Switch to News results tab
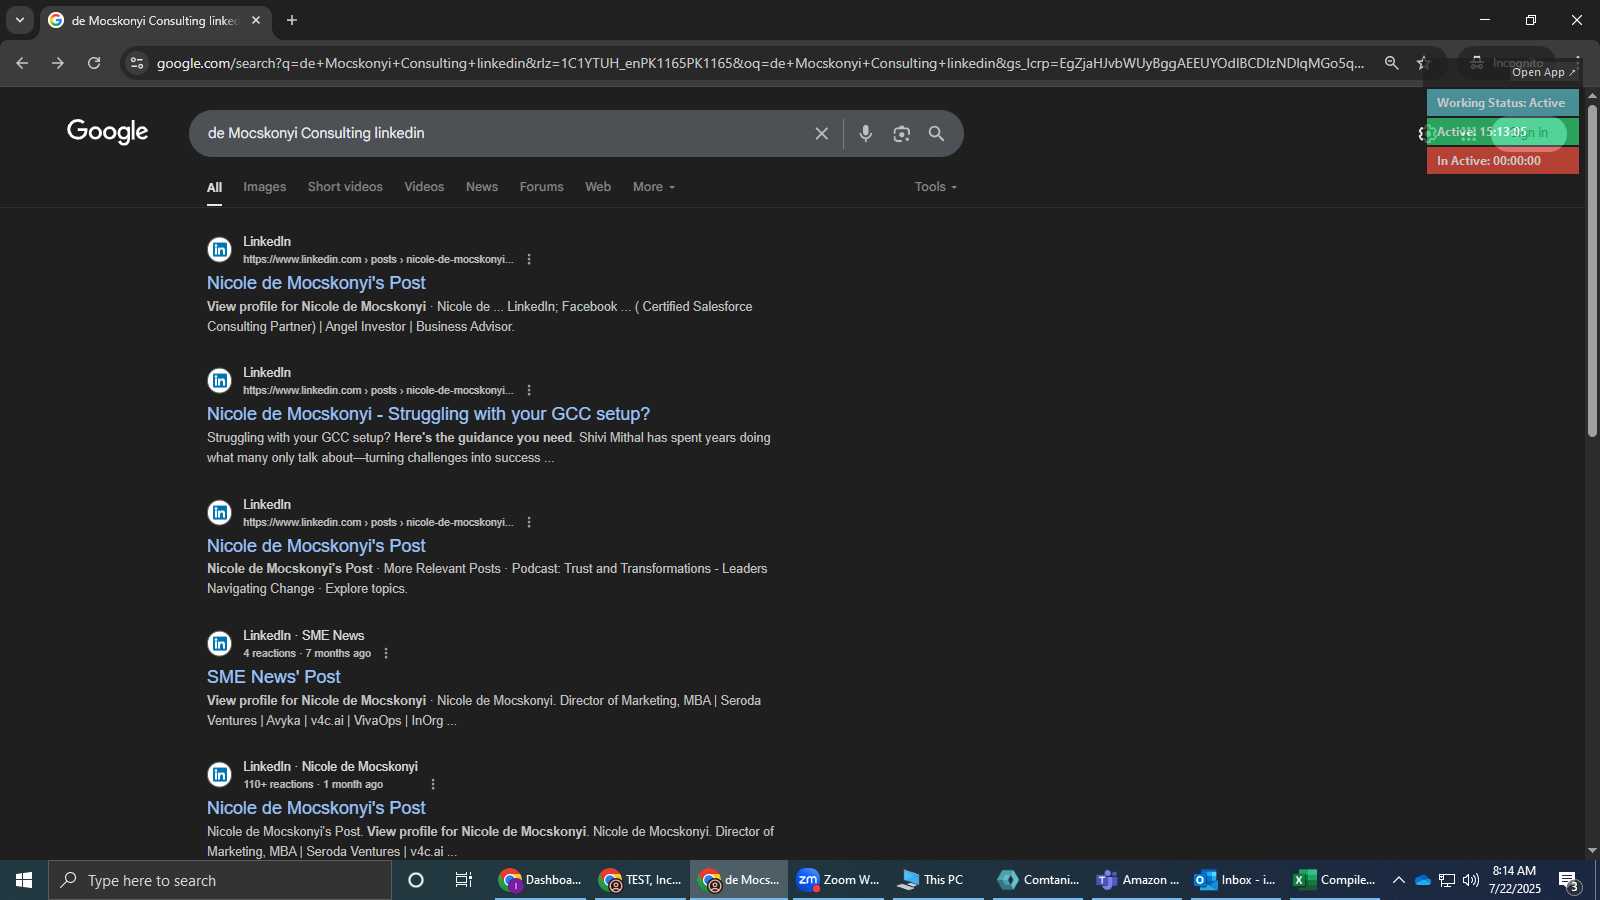Viewport: 1600px width, 900px height. click(482, 187)
